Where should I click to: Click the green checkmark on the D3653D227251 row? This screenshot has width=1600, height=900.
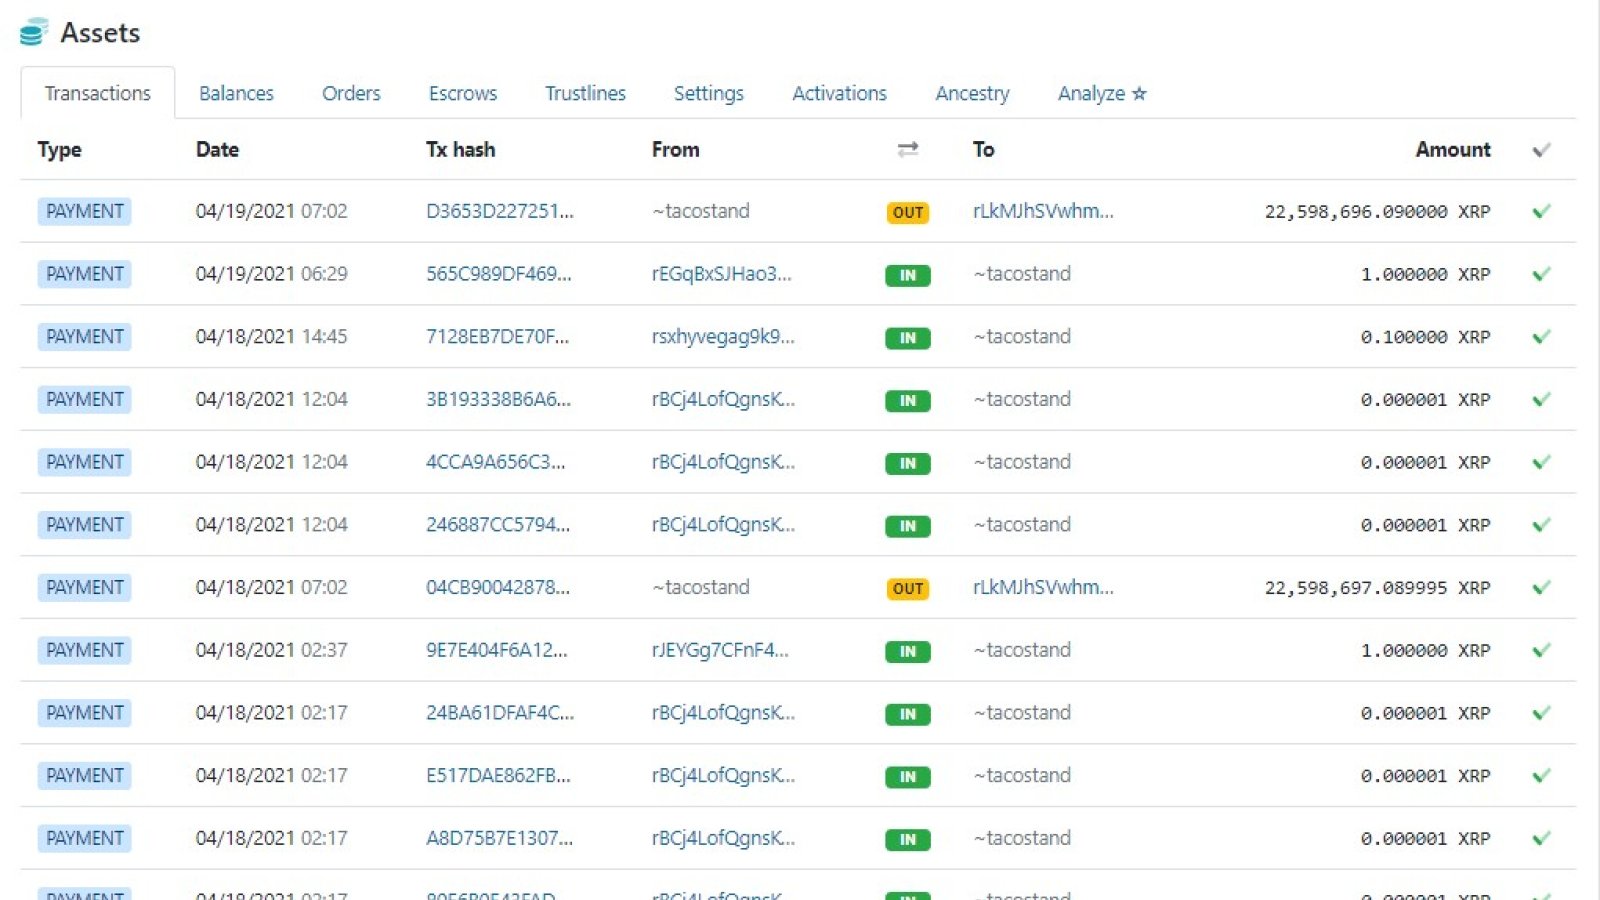pyautogui.click(x=1541, y=211)
